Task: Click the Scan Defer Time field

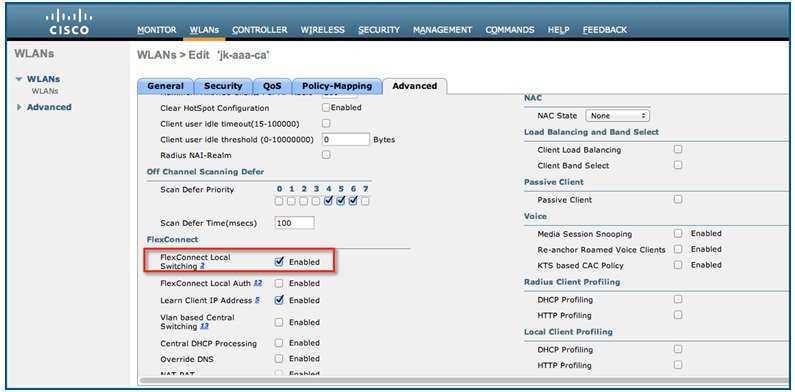Action: point(295,223)
